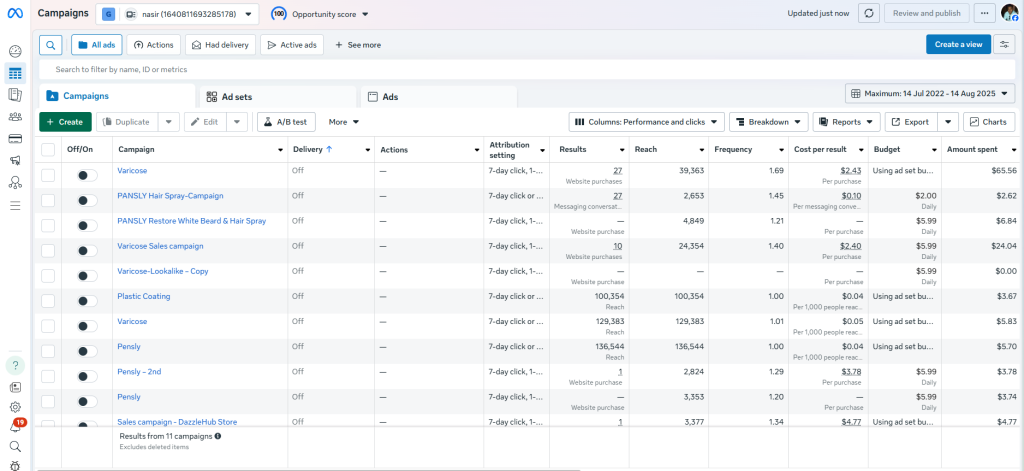Click the bug report icon
Viewport: 1024px width, 471px height.
click(15, 465)
